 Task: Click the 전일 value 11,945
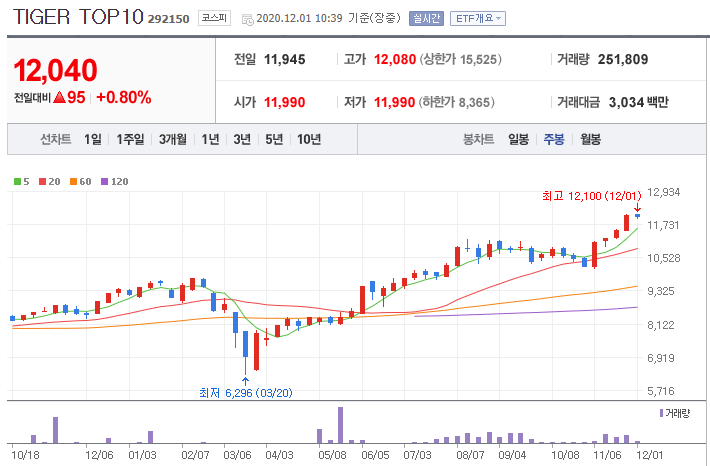[284, 59]
